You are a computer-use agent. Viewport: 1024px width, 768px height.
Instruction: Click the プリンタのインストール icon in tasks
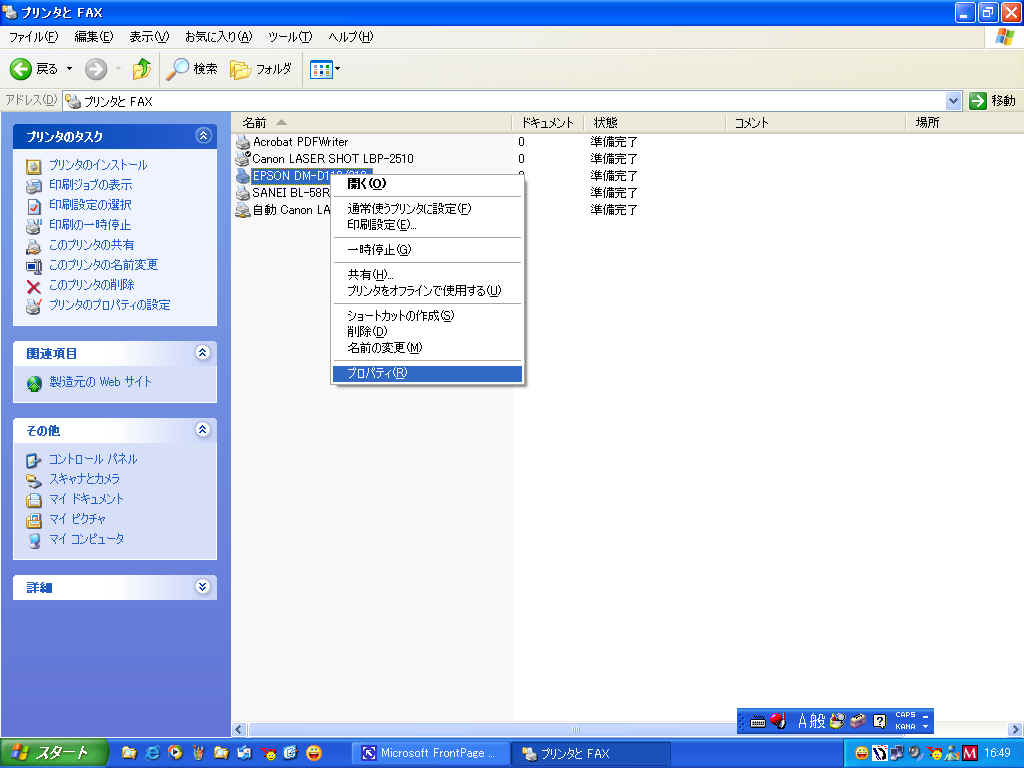[33, 166]
